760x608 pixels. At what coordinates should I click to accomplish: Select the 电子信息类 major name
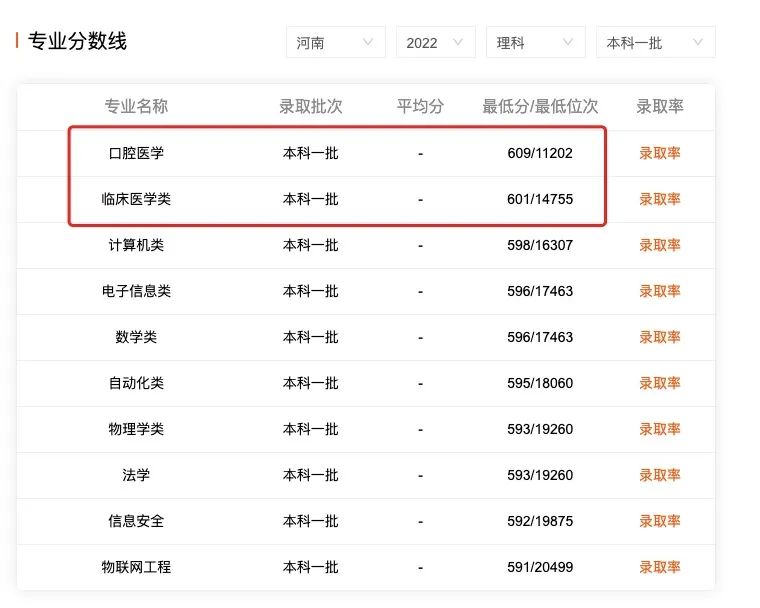[x=136, y=291]
